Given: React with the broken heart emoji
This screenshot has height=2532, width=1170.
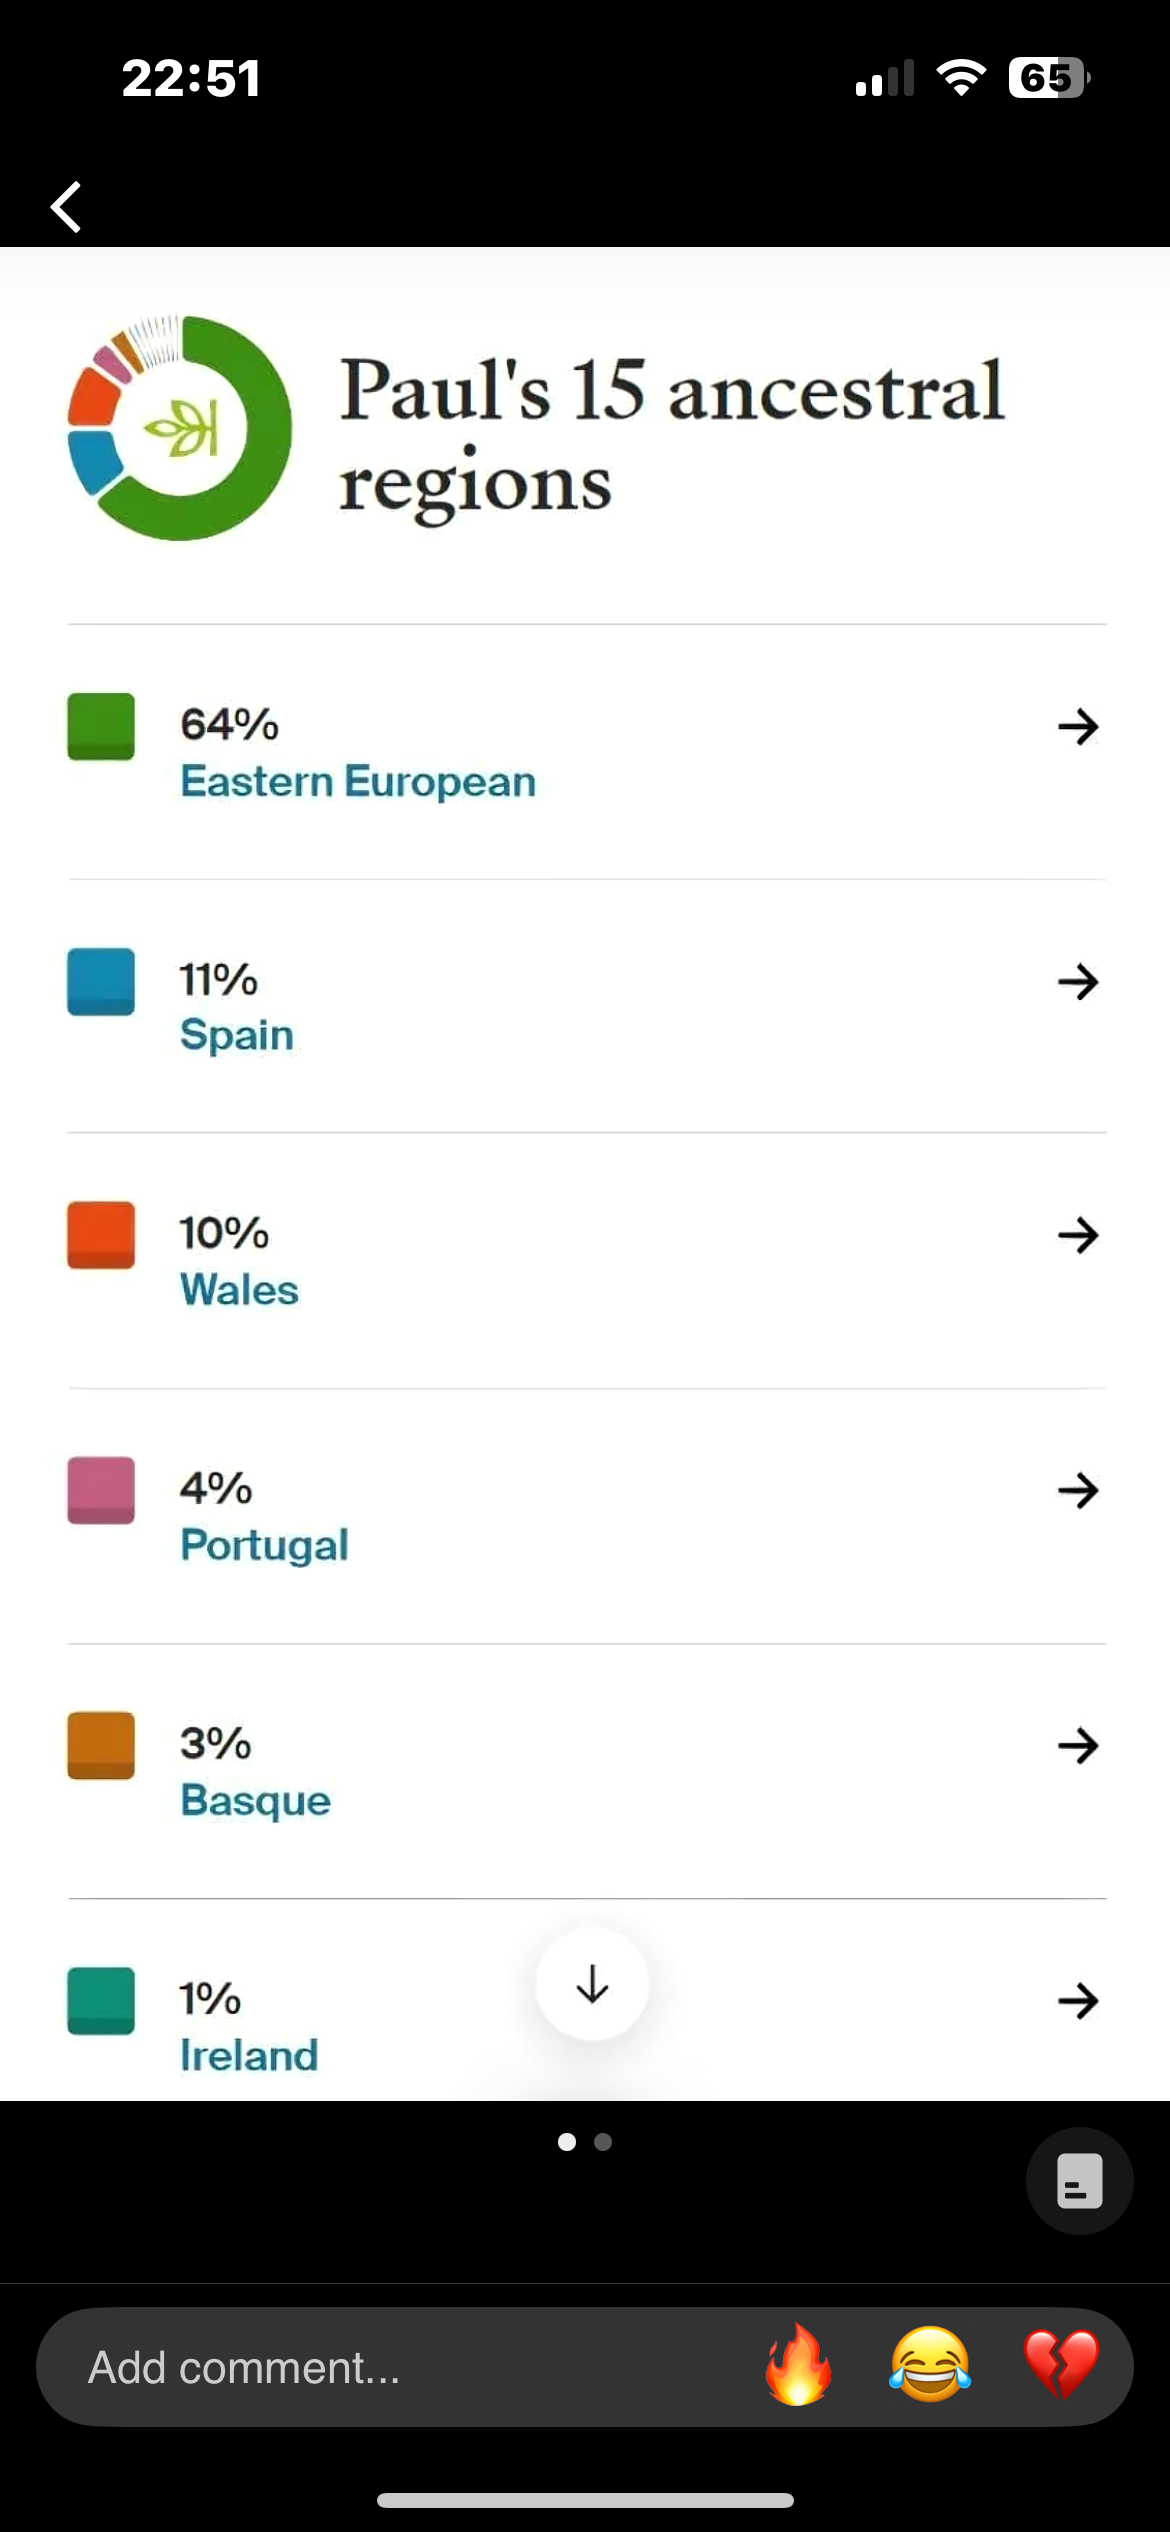Looking at the screenshot, I should [1062, 2366].
